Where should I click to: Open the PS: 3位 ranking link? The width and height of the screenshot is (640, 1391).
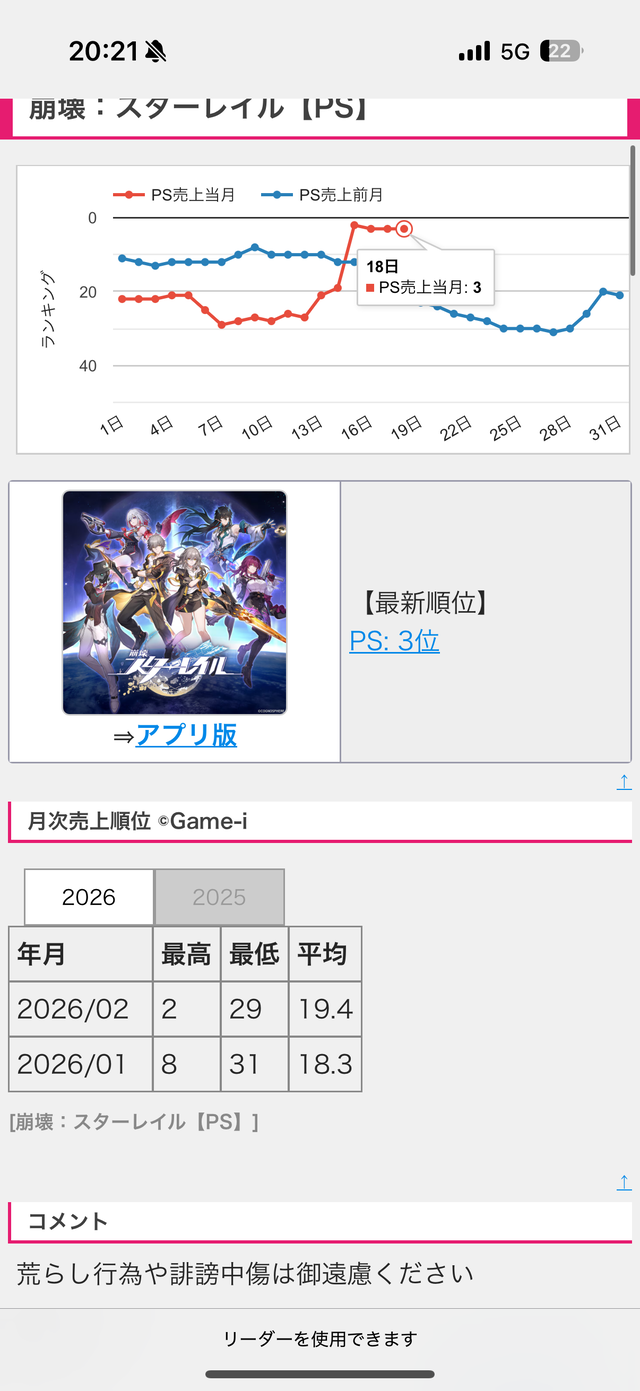tap(394, 641)
